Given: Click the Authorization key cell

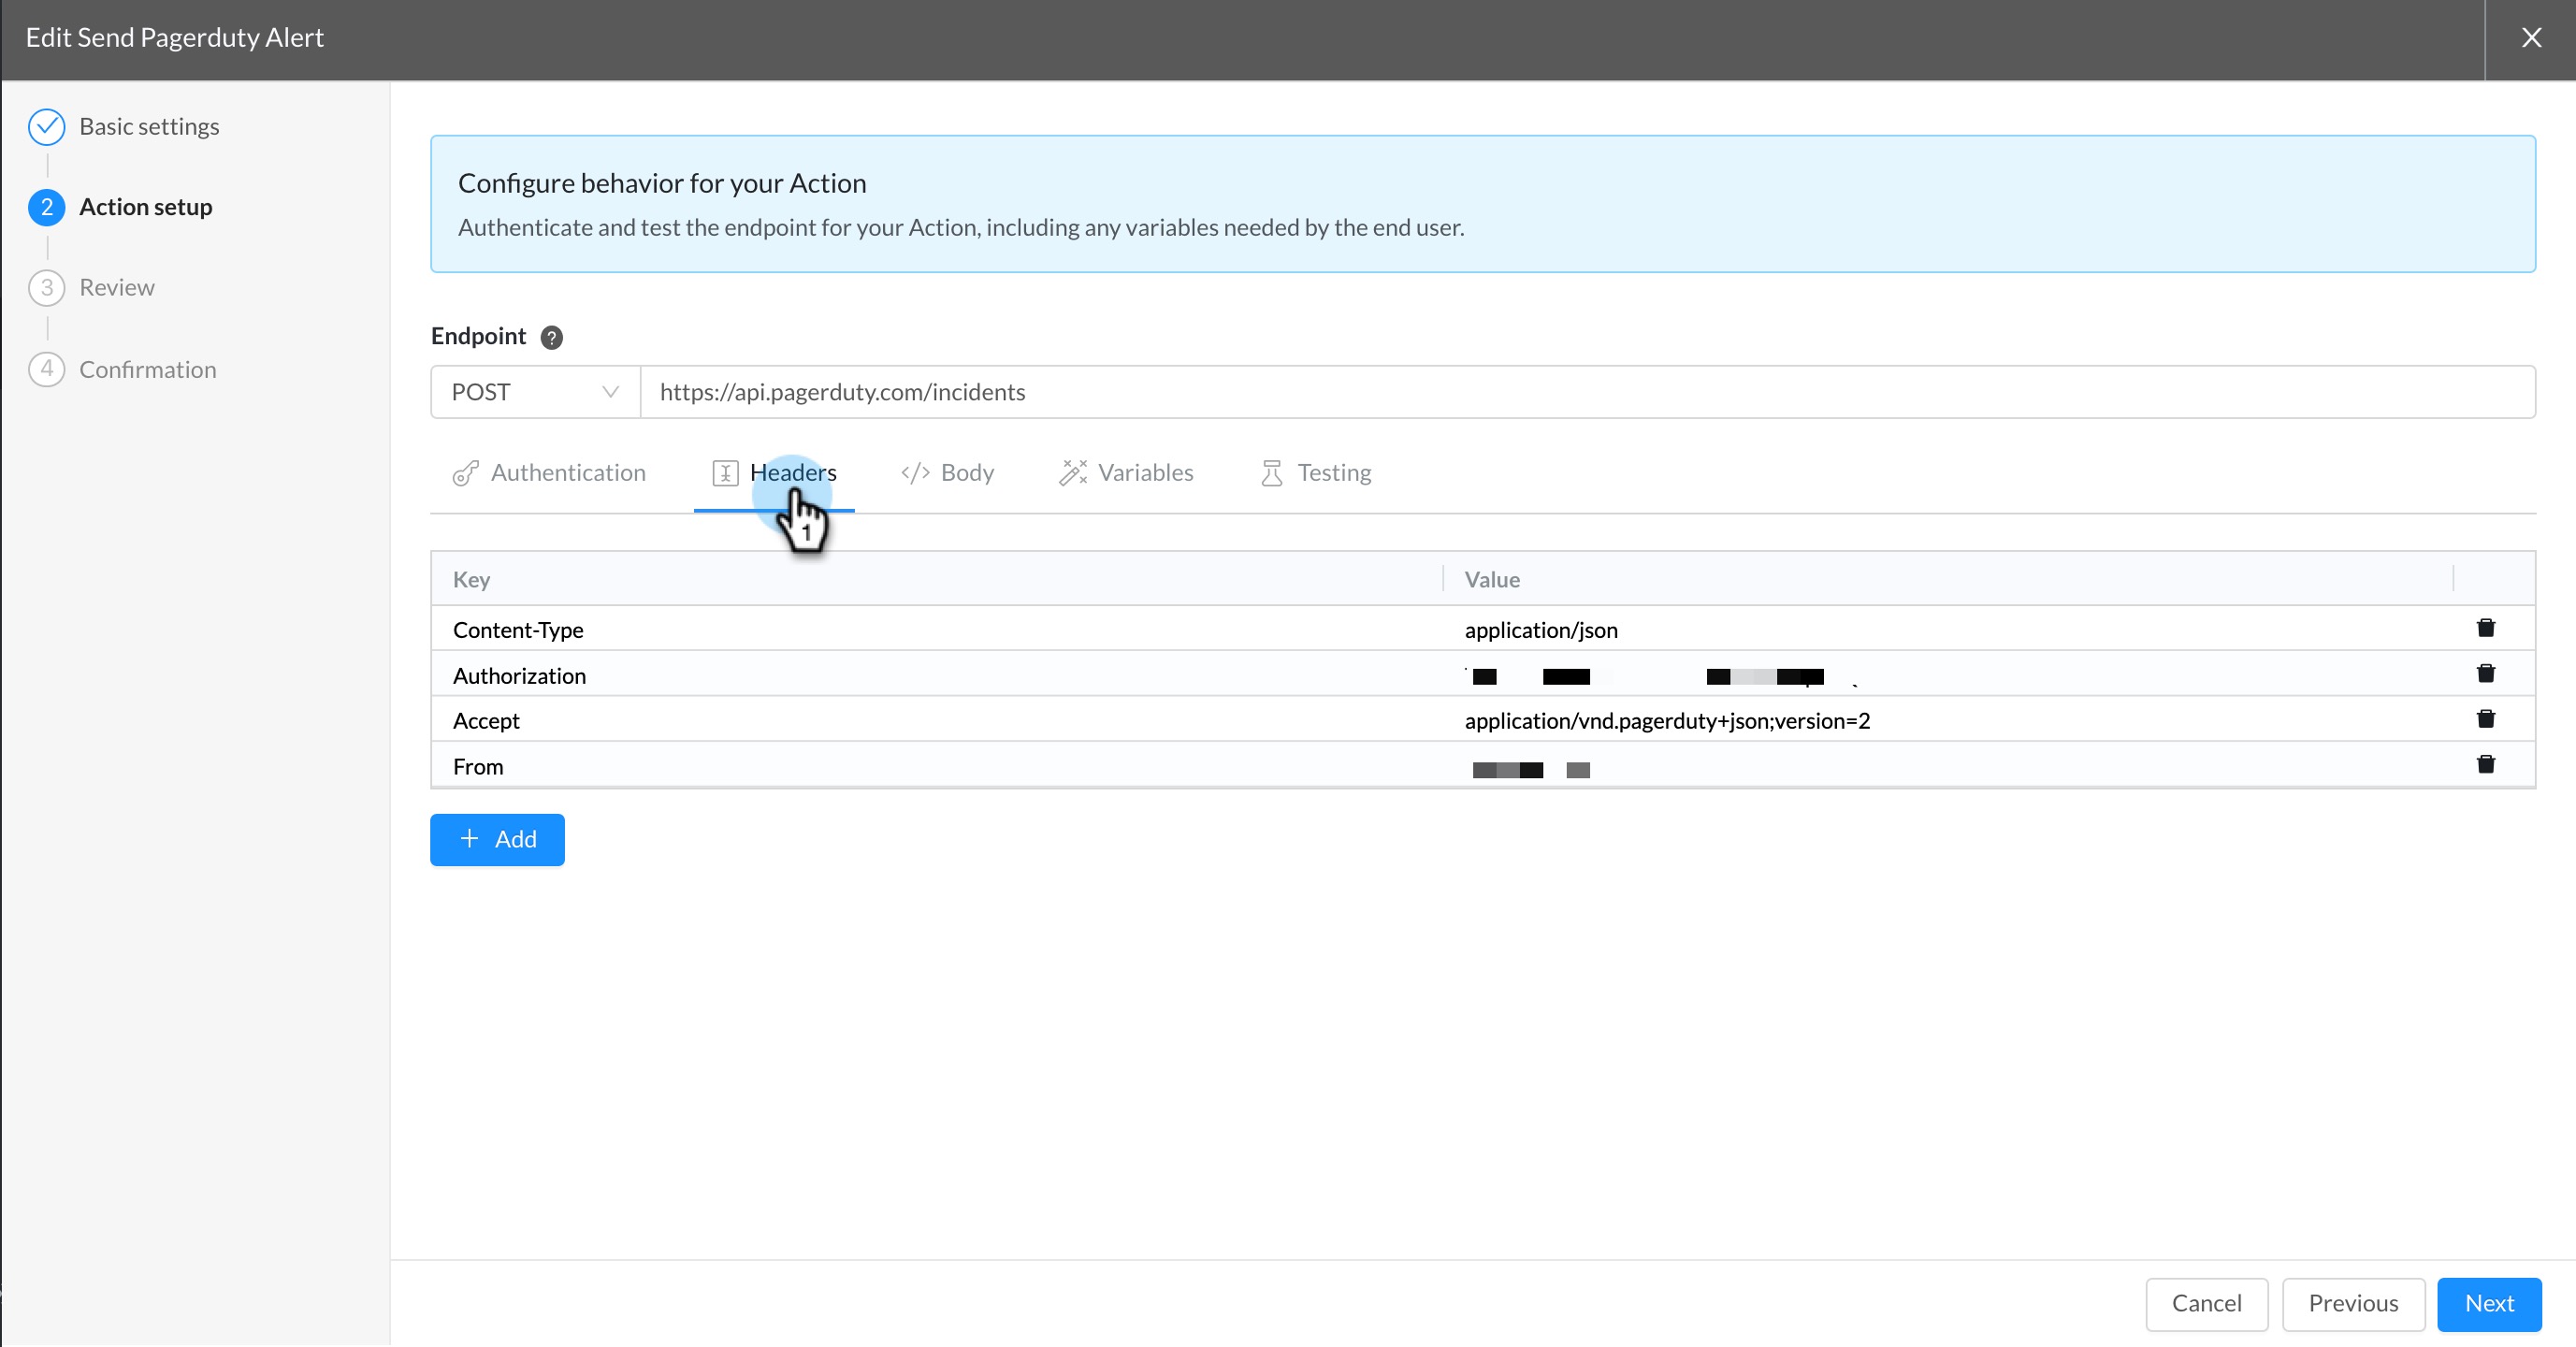Looking at the screenshot, I should click(x=937, y=676).
